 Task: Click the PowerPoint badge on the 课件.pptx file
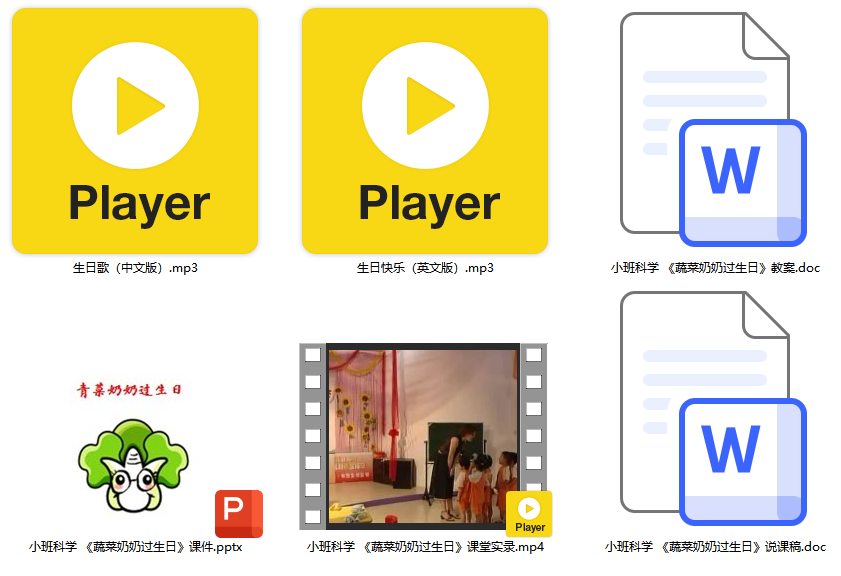coord(239,514)
